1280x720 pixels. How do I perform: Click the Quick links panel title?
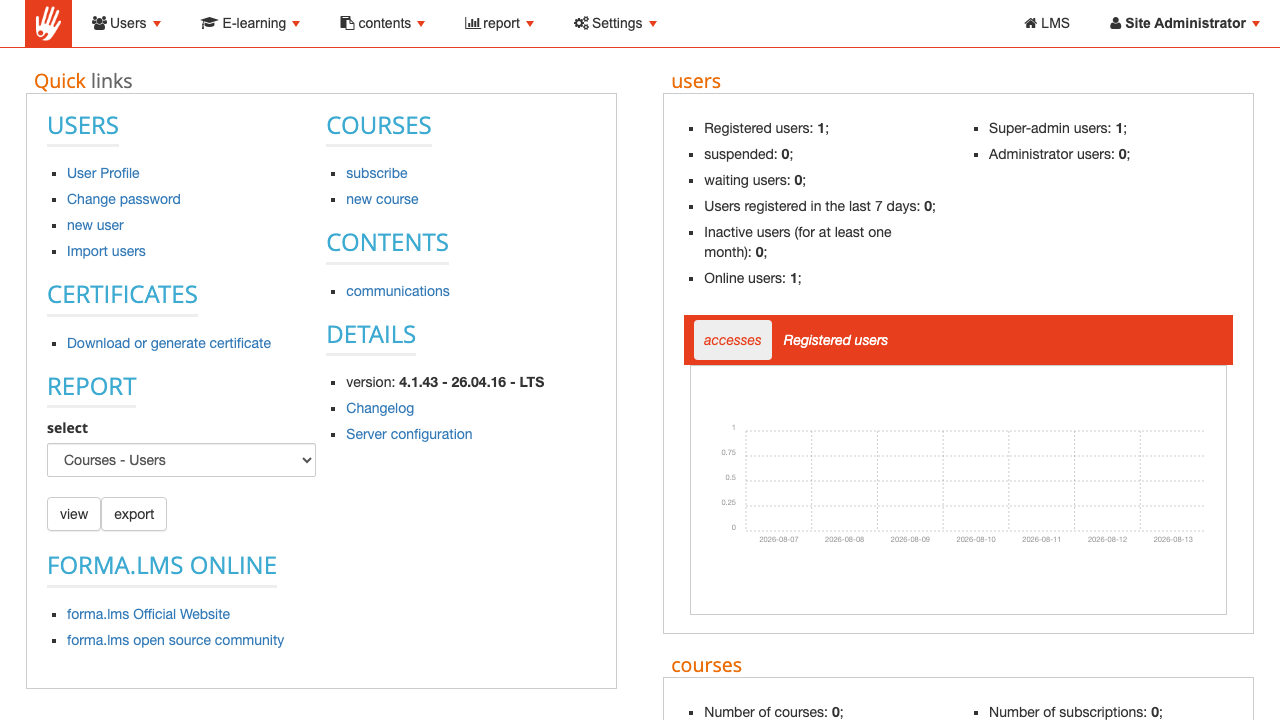[x=83, y=81]
